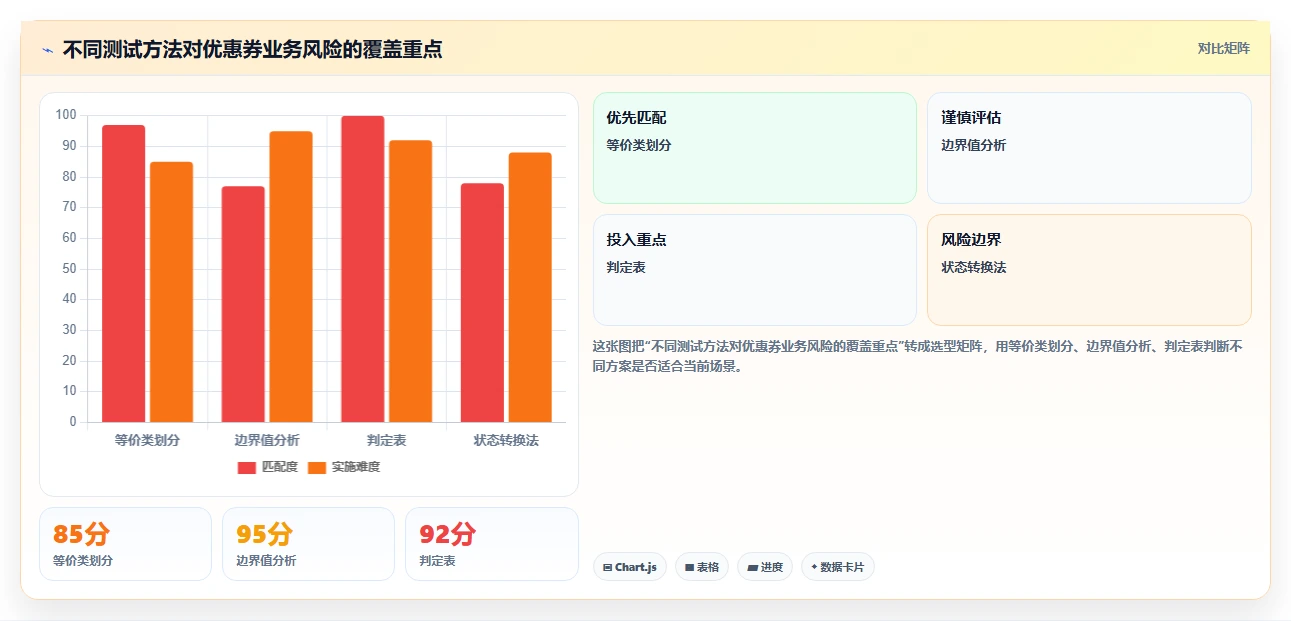
Task: Click the 85分 score card
Action: pyautogui.click(x=125, y=544)
